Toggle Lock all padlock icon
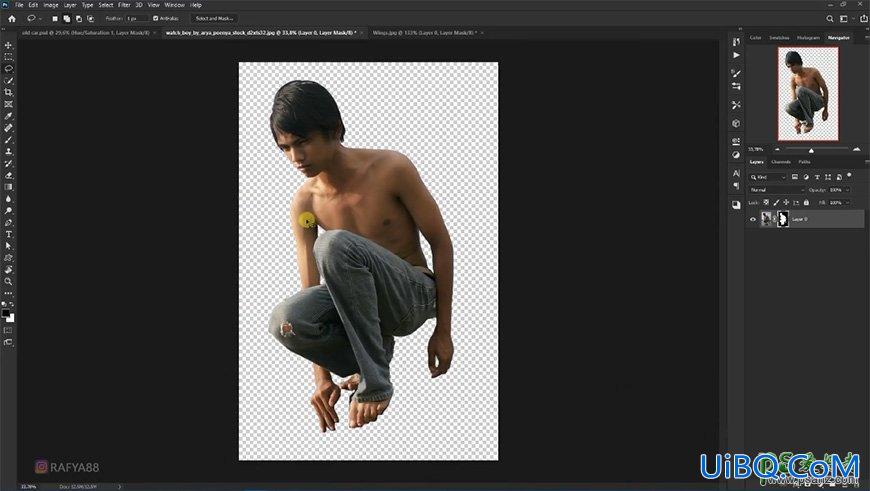The height and width of the screenshot is (491, 870). tap(806, 203)
